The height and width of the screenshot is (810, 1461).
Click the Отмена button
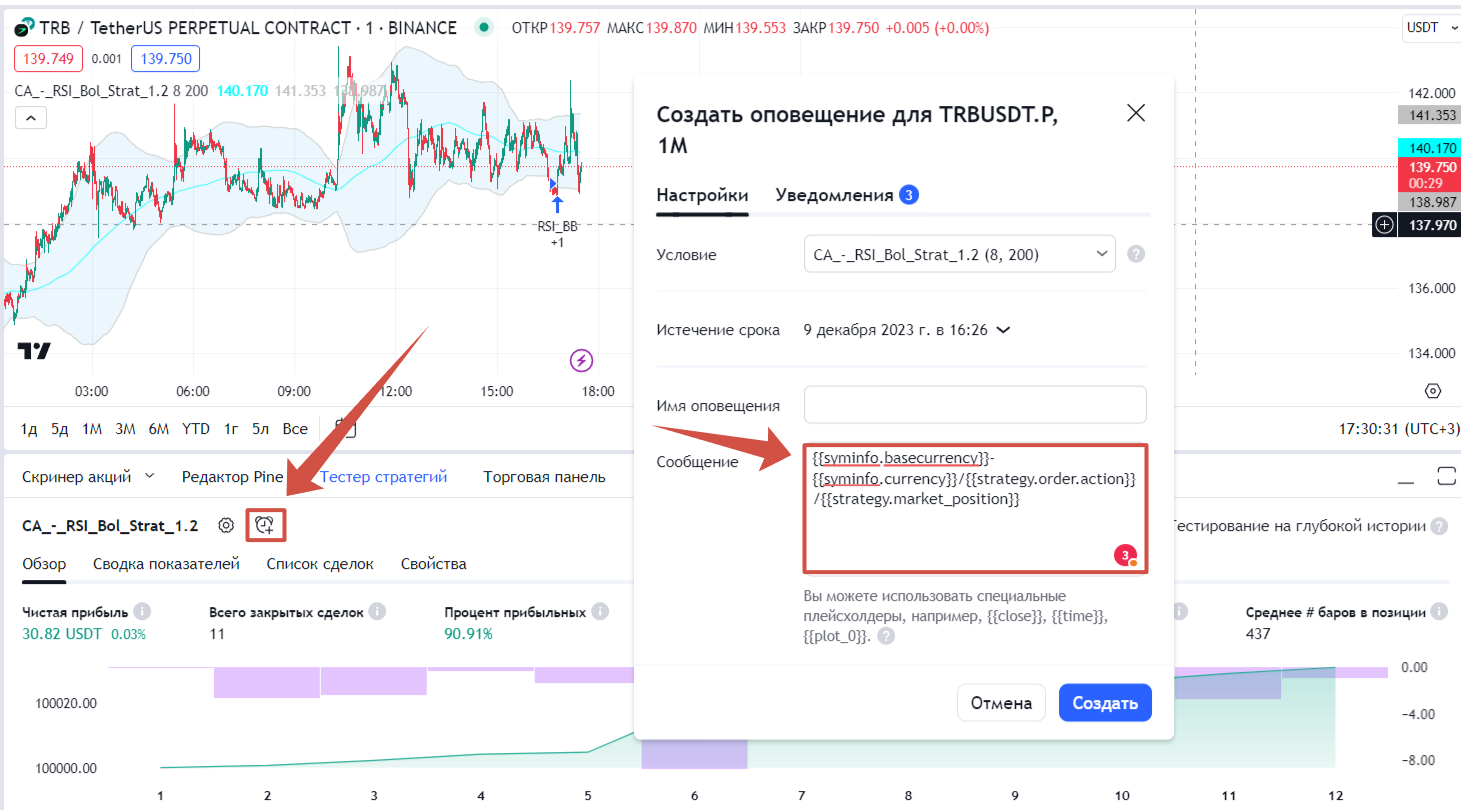point(1001,703)
